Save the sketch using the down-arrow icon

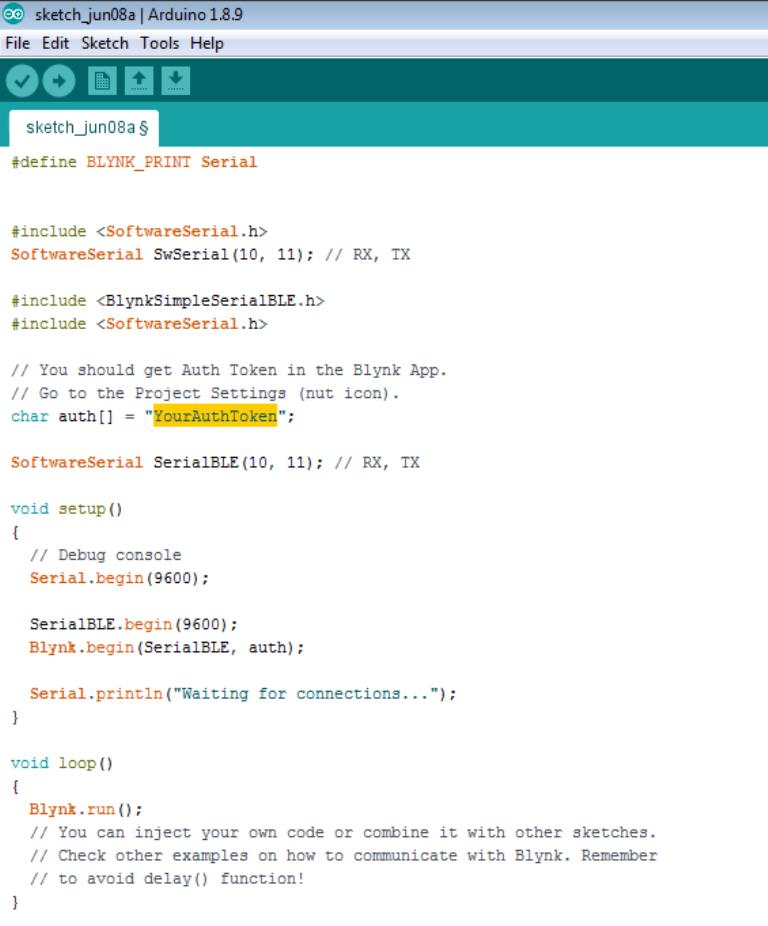[175, 82]
